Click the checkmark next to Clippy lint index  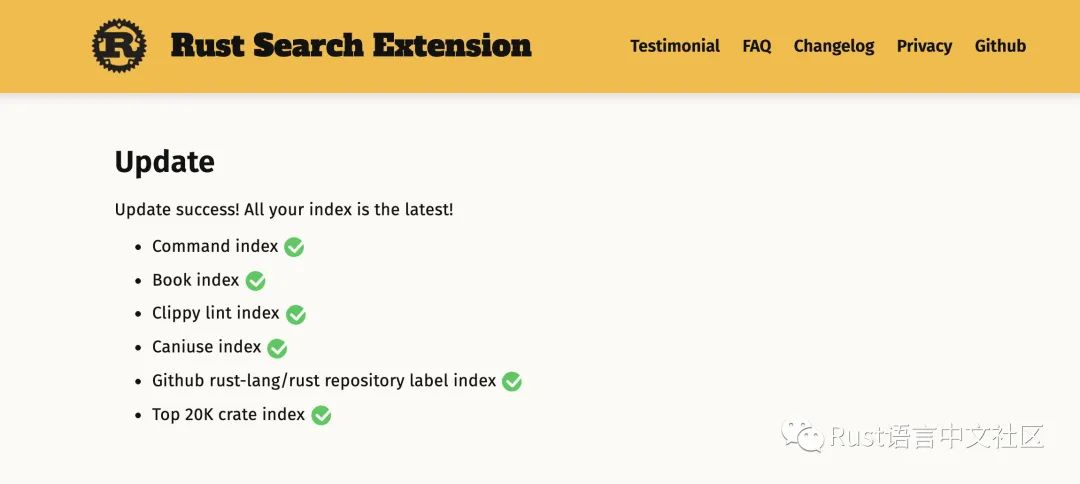pos(296,314)
